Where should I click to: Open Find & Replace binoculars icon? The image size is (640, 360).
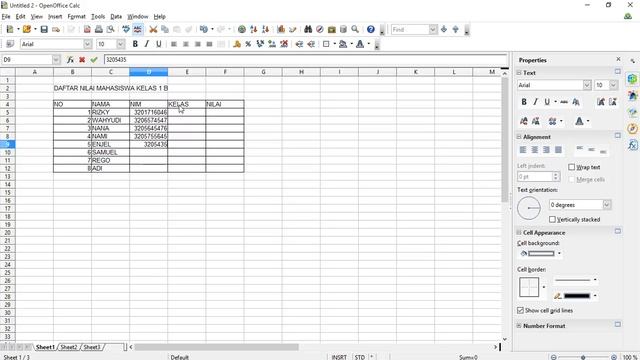(308, 29)
